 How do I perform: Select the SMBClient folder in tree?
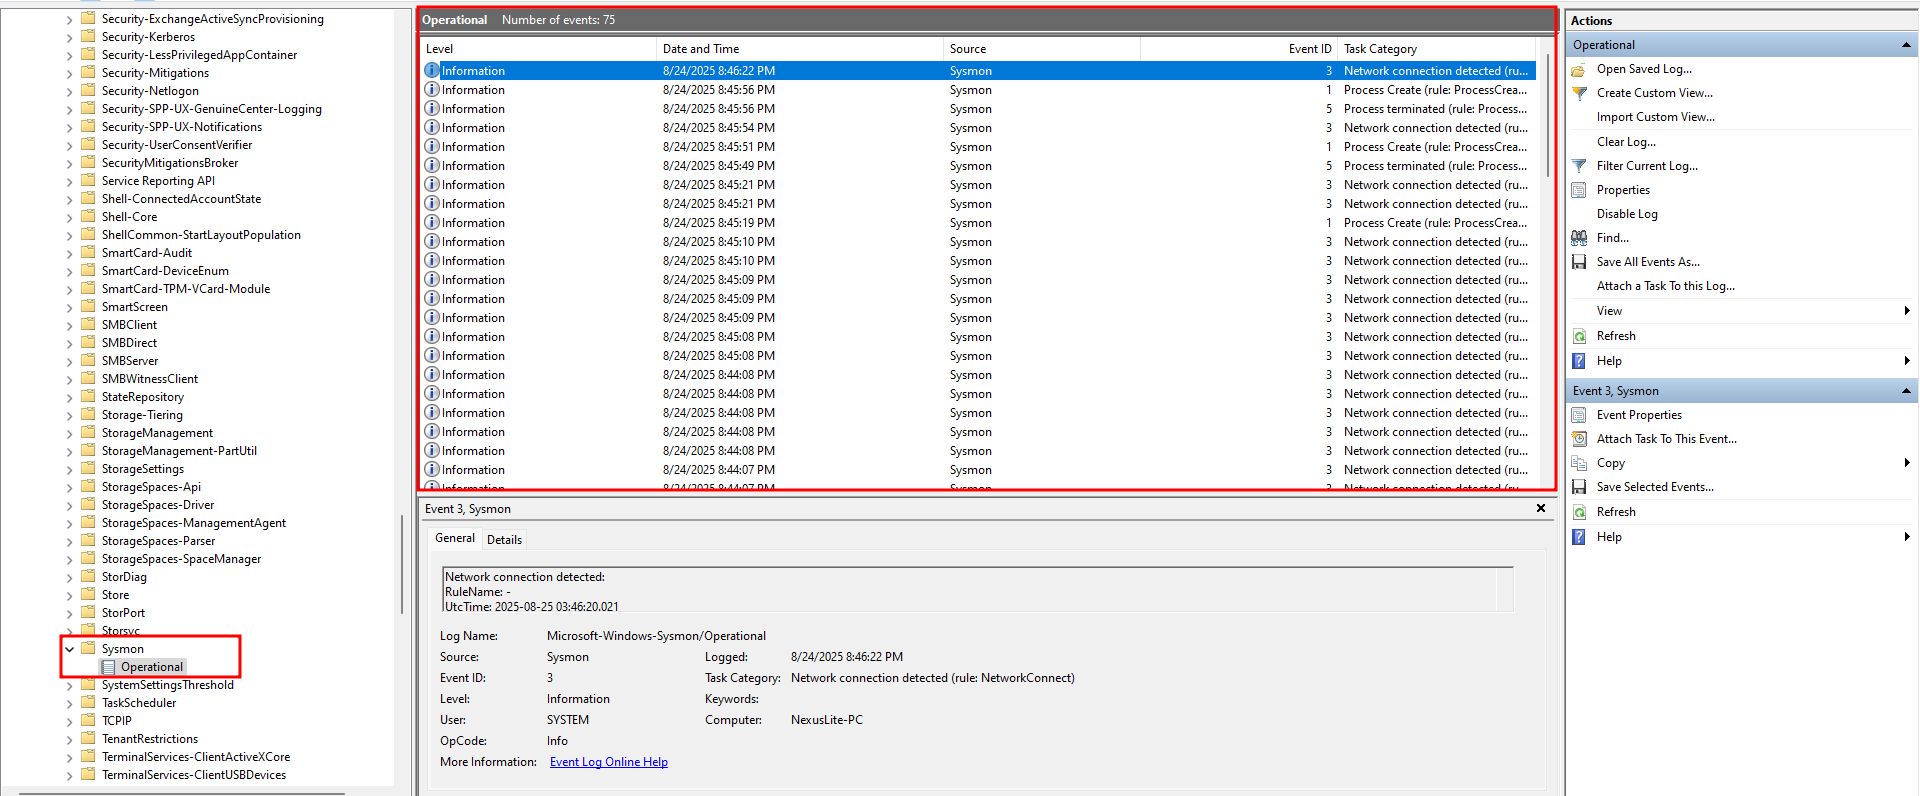(129, 325)
